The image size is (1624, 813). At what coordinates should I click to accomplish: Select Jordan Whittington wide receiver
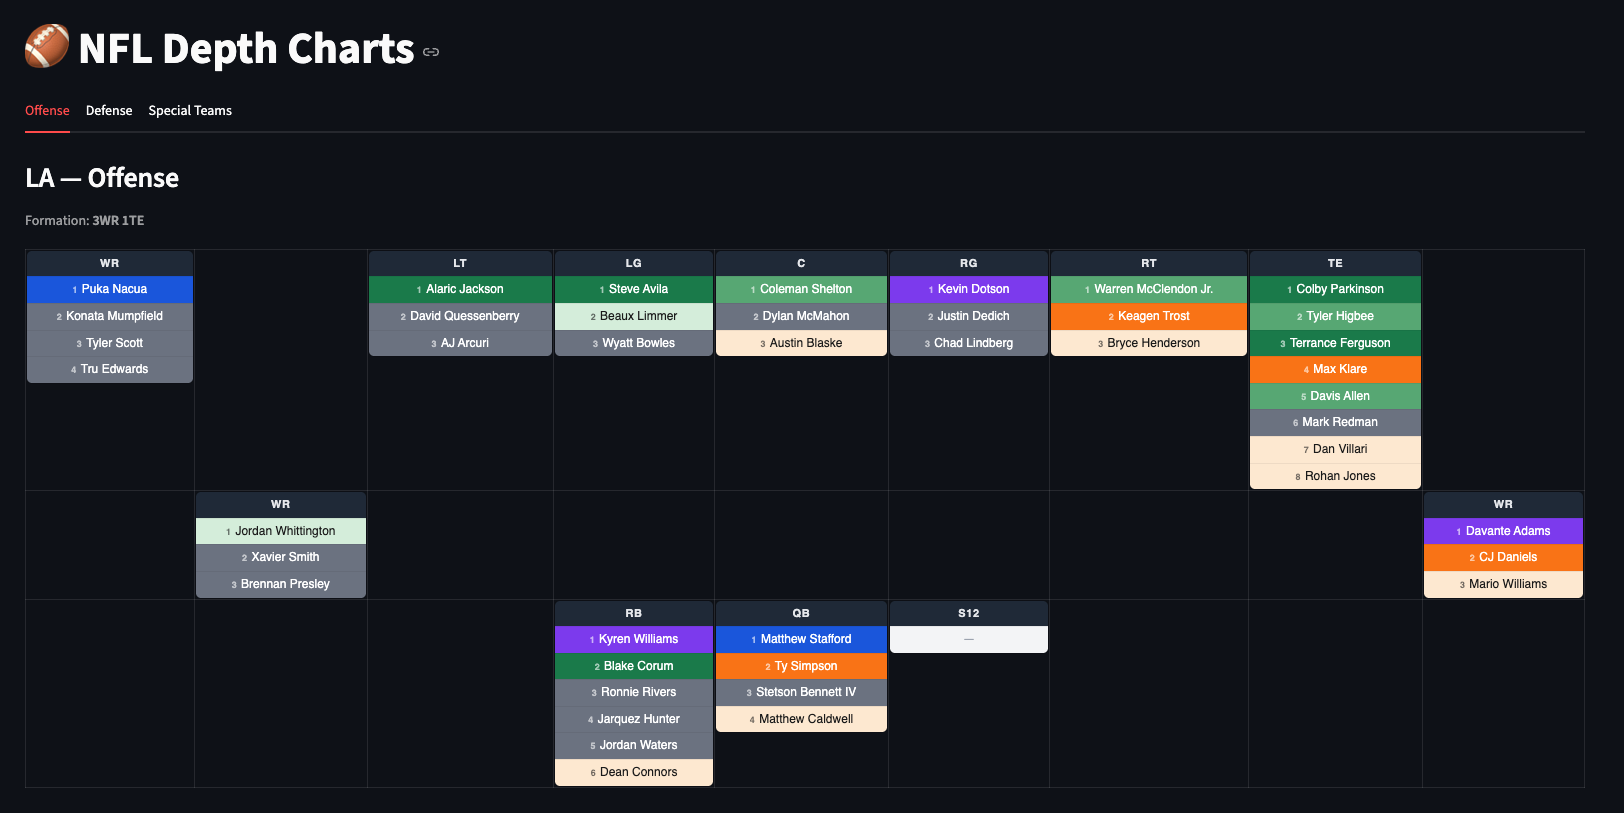point(281,531)
